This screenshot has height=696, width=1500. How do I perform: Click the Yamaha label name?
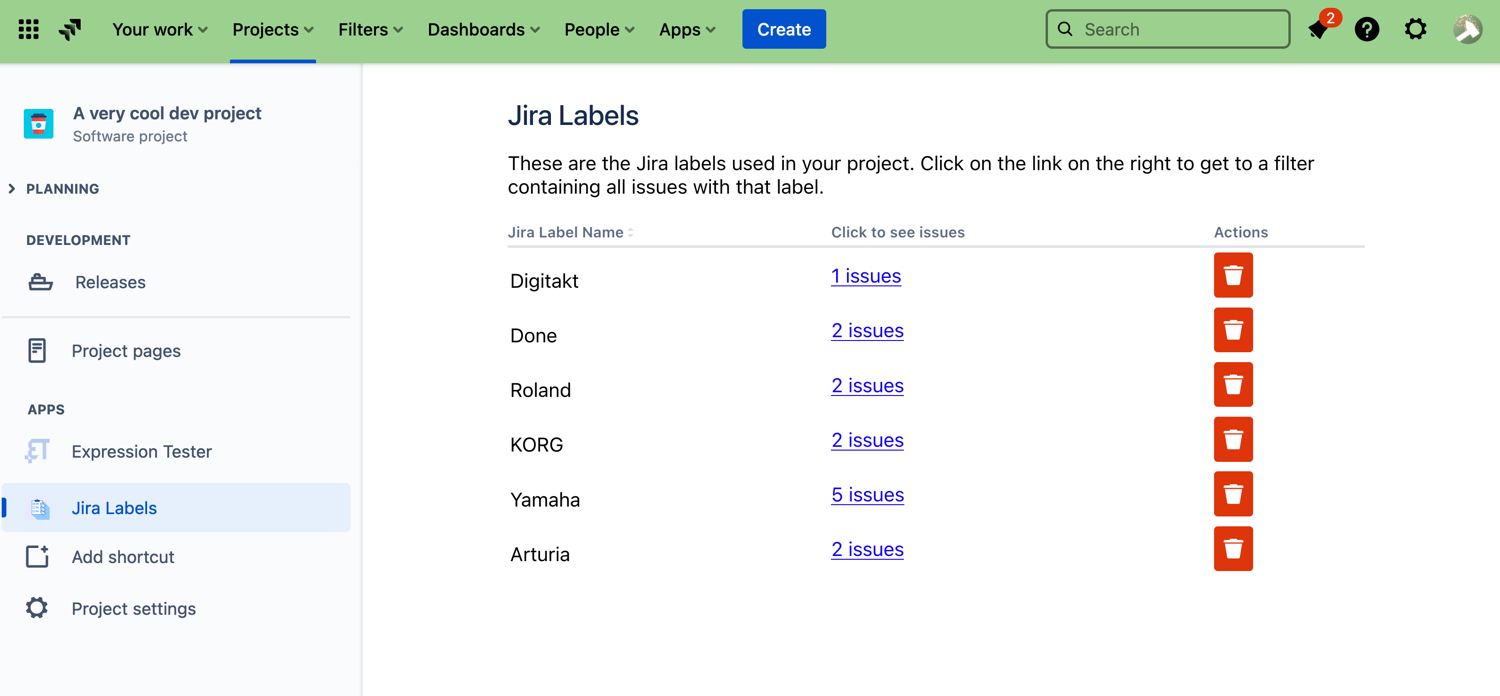545,500
